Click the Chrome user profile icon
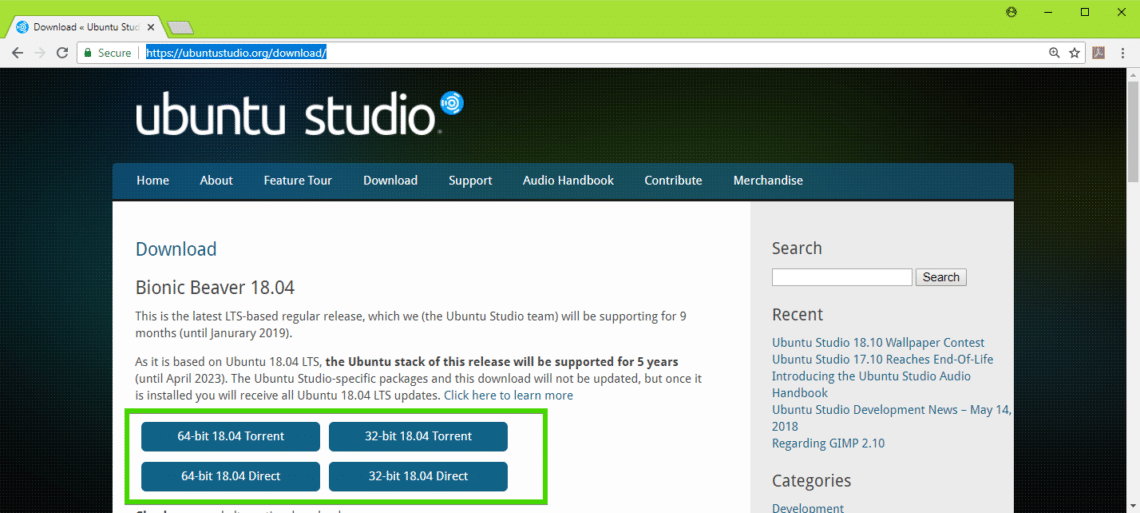This screenshot has height=513, width=1140. click(x=1011, y=12)
